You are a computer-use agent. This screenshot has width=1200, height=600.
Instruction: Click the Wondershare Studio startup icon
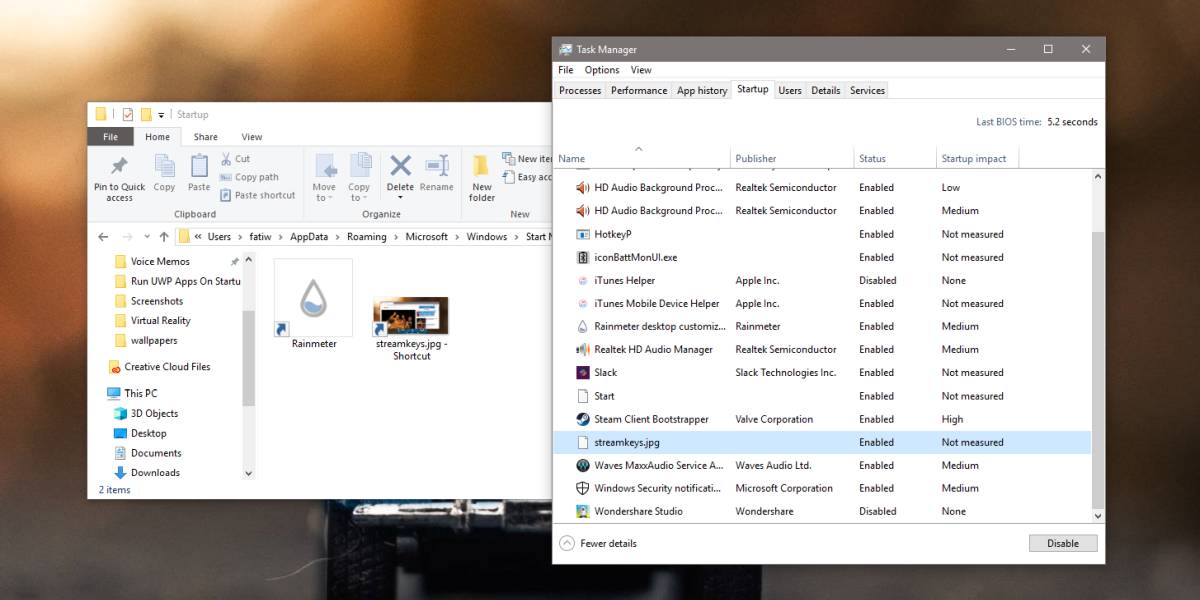[x=583, y=511]
